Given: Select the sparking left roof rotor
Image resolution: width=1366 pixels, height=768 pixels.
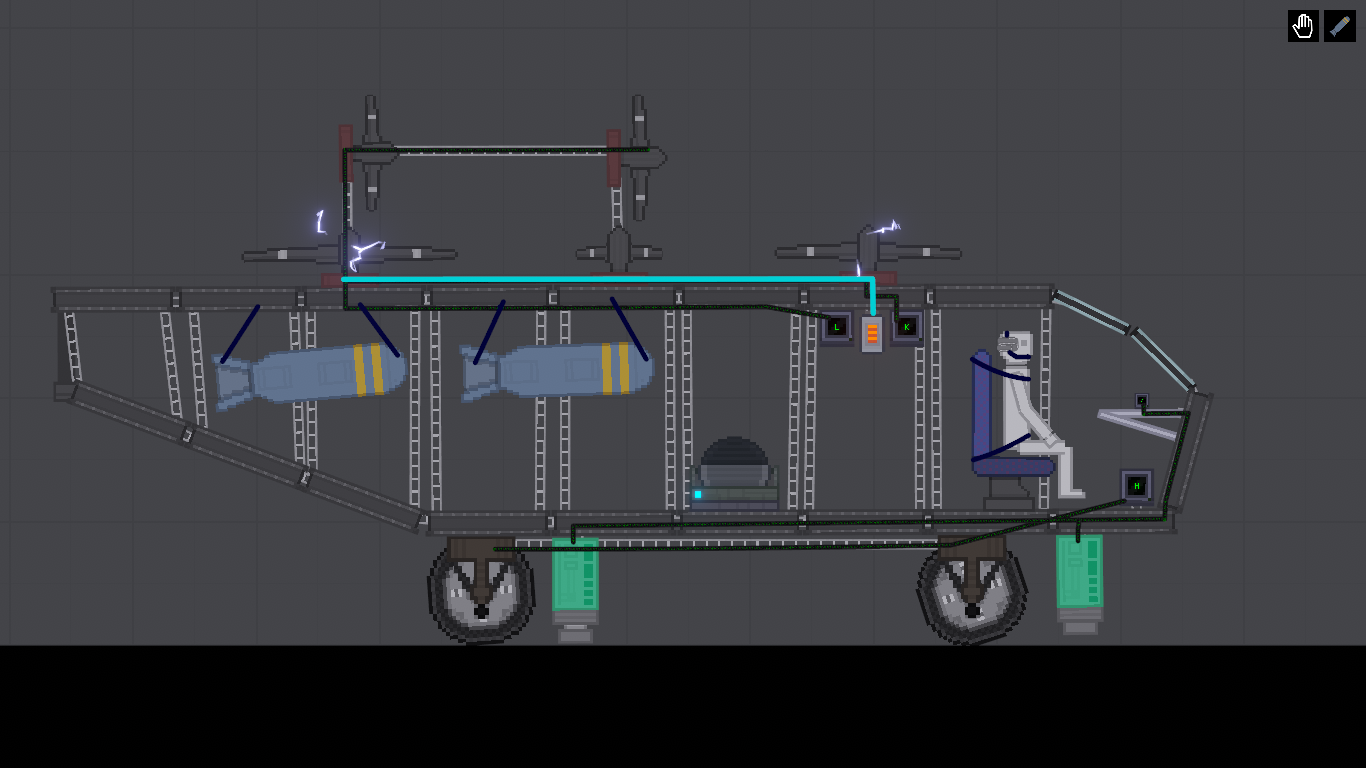Looking at the screenshot, I should (349, 254).
